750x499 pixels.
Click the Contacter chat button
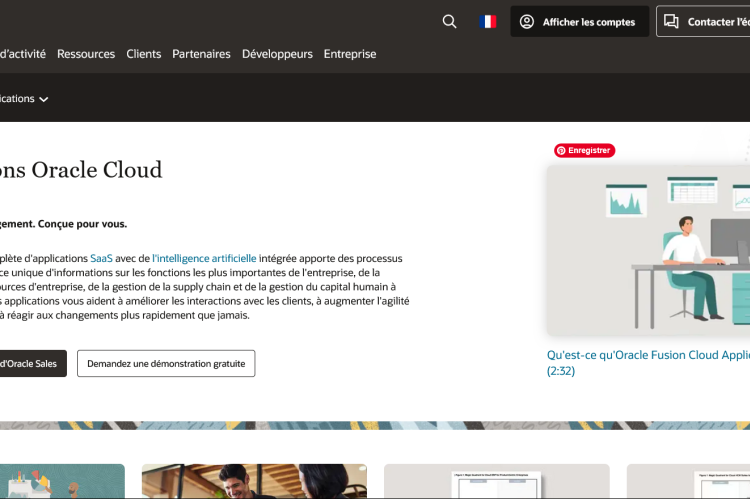point(705,21)
